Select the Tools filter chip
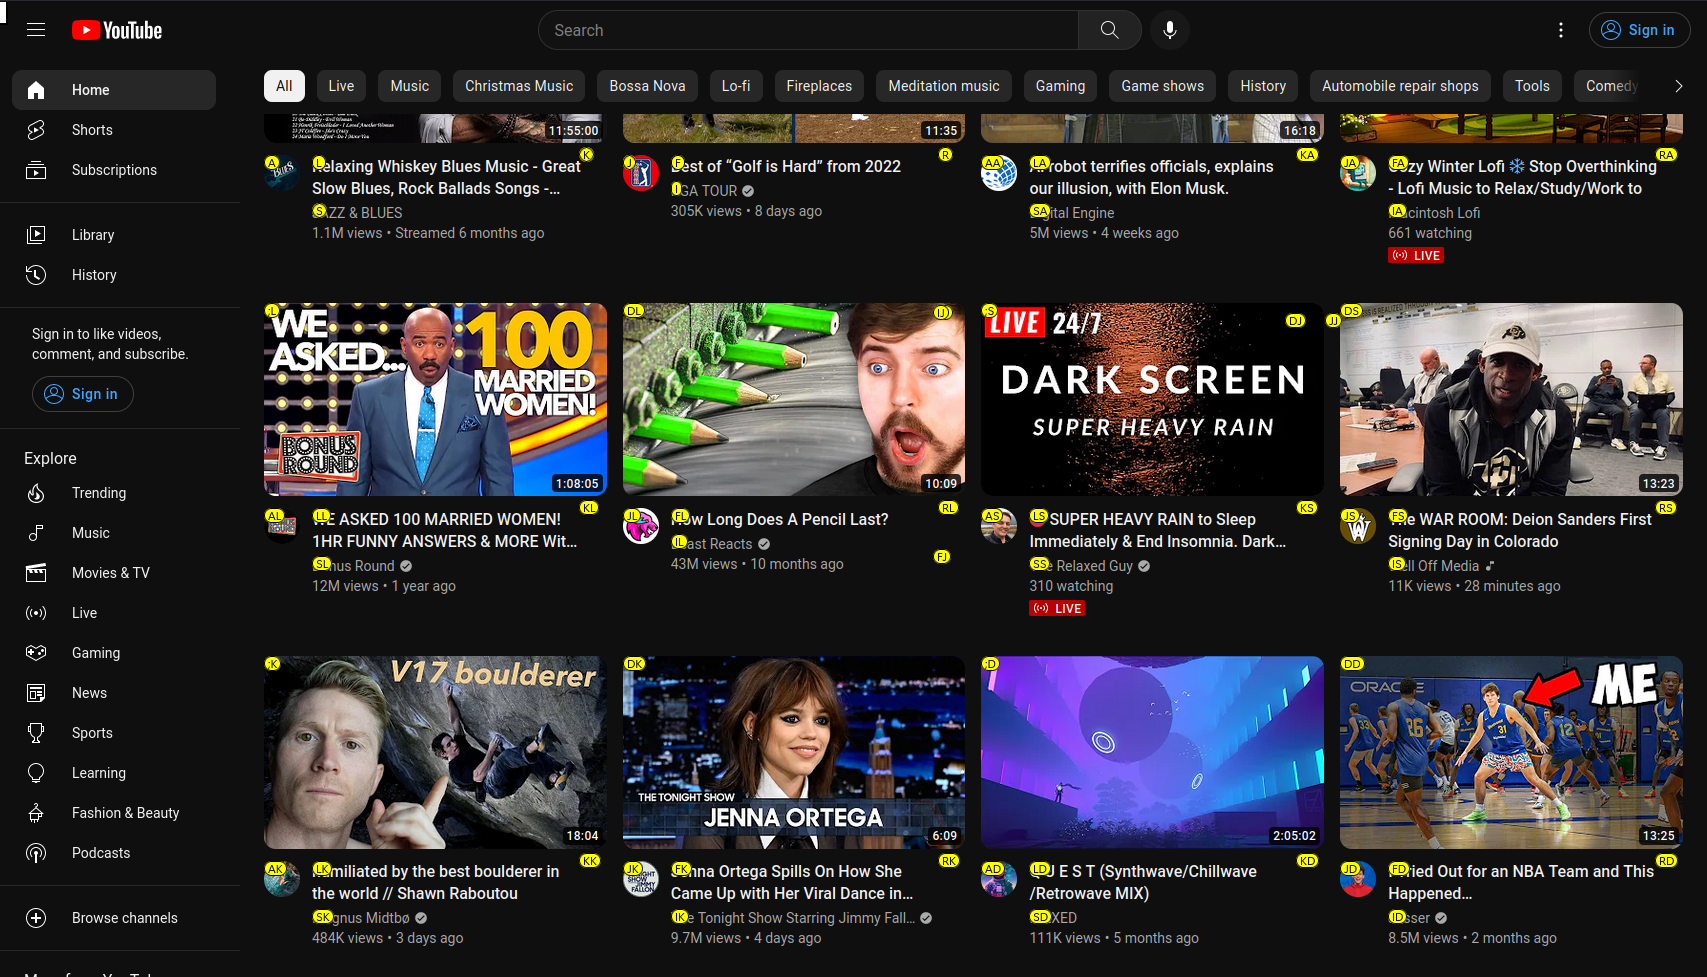This screenshot has height=977, width=1707. tap(1532, 86)
